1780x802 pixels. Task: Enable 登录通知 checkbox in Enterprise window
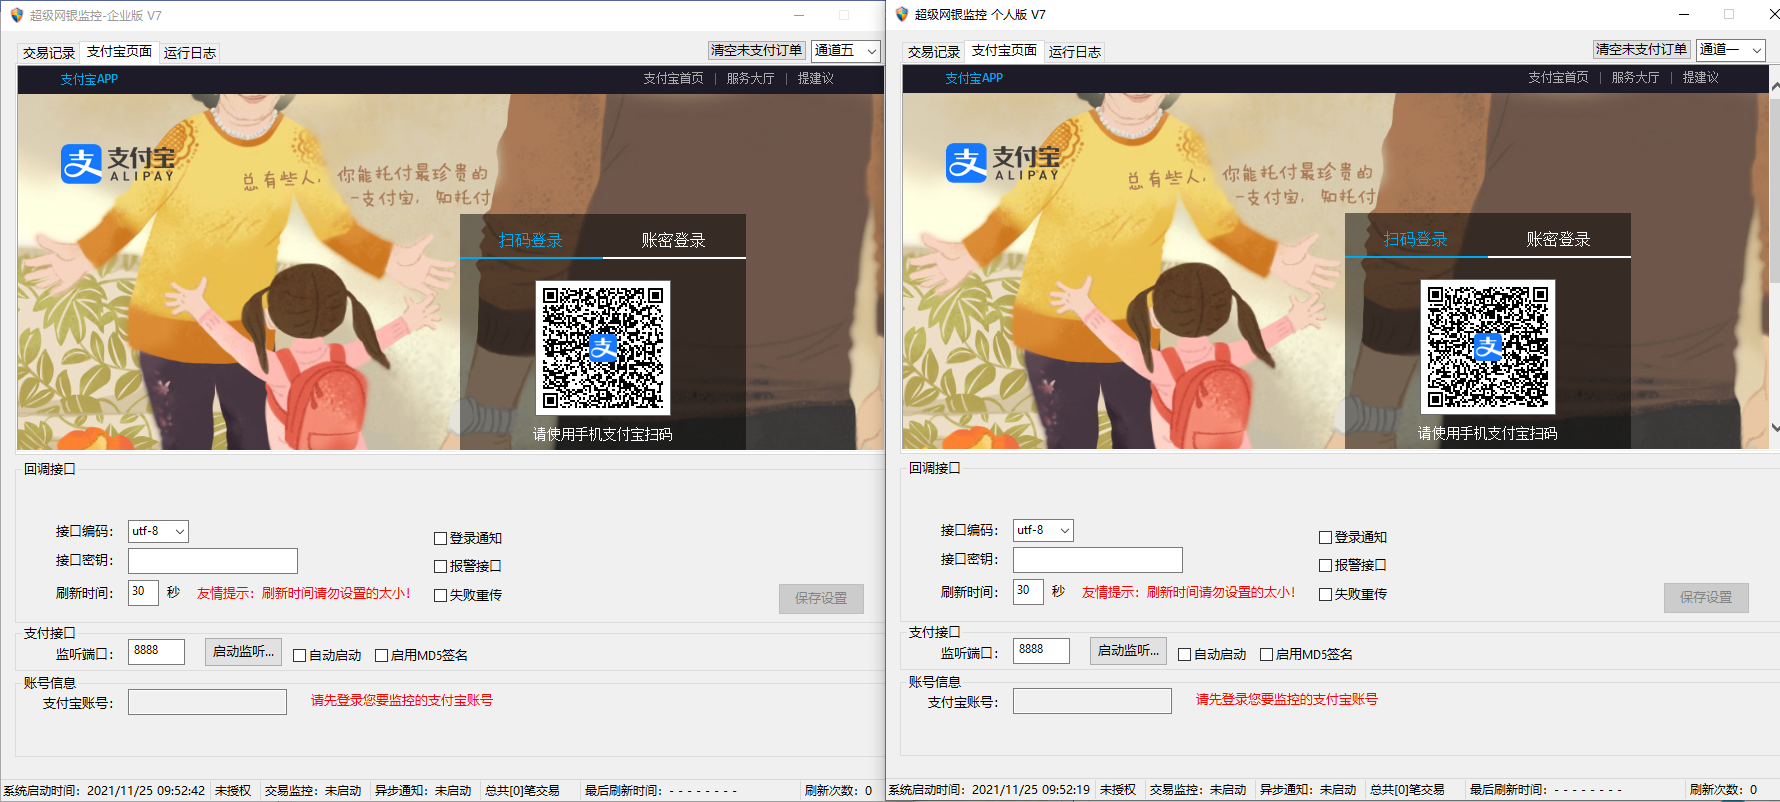click(x=440, y=538)
